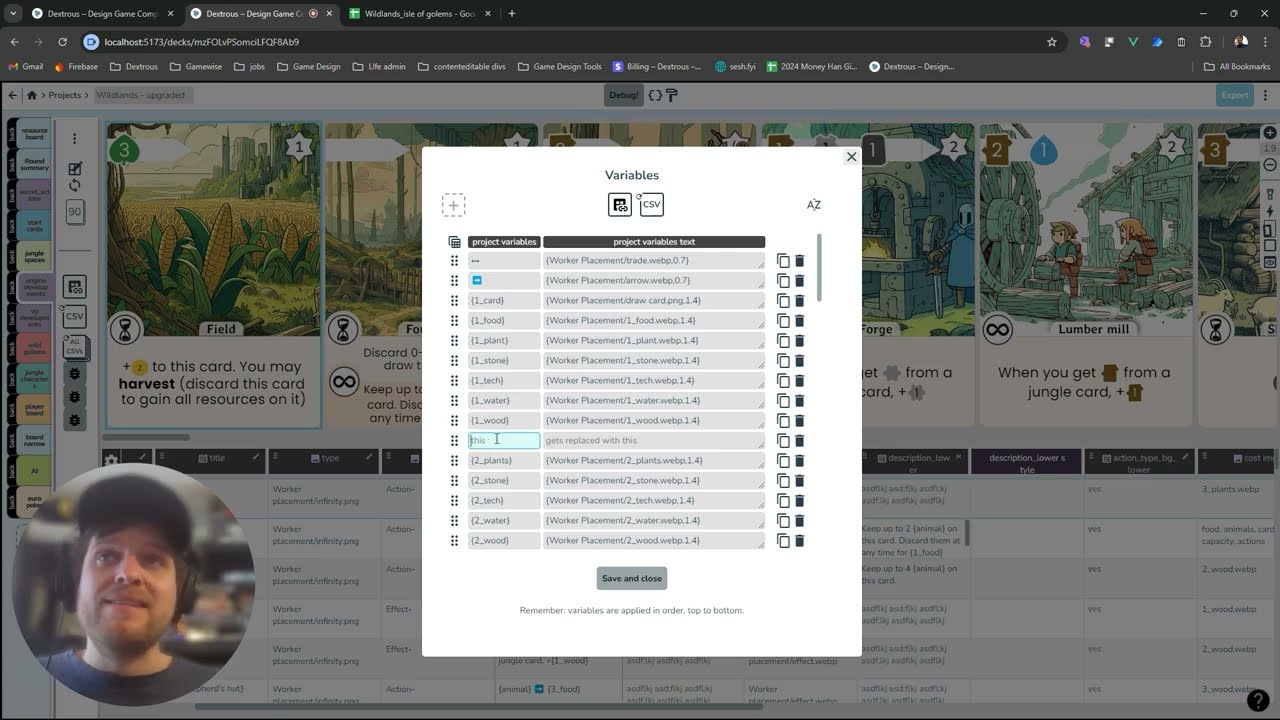The width and height of the screenshot is (1280, 720).
Task: Select the Field card thumbnail
Action: [214, 277]
